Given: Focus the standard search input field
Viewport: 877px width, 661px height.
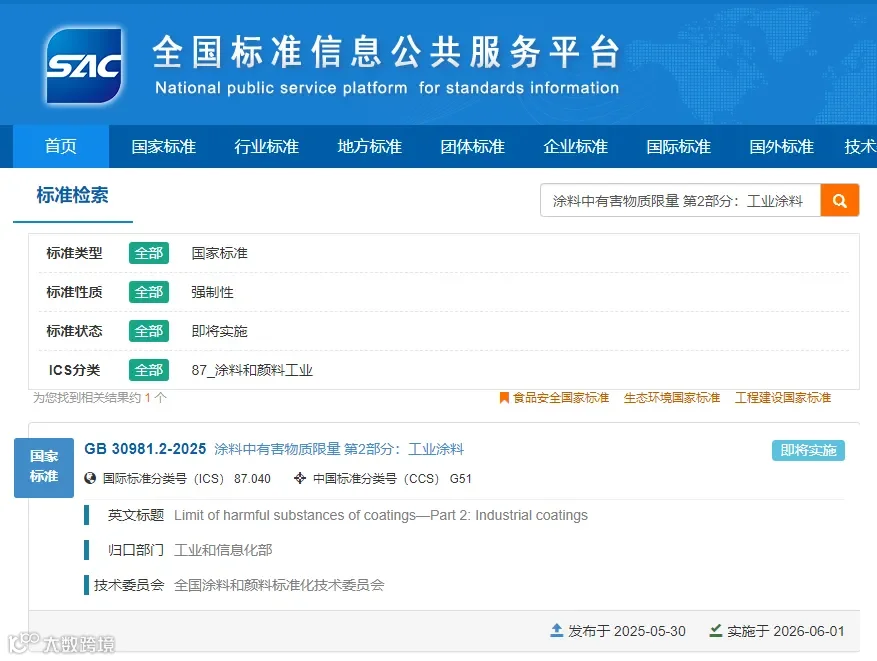Looking at the screenshot, I should tap(681, 200).
